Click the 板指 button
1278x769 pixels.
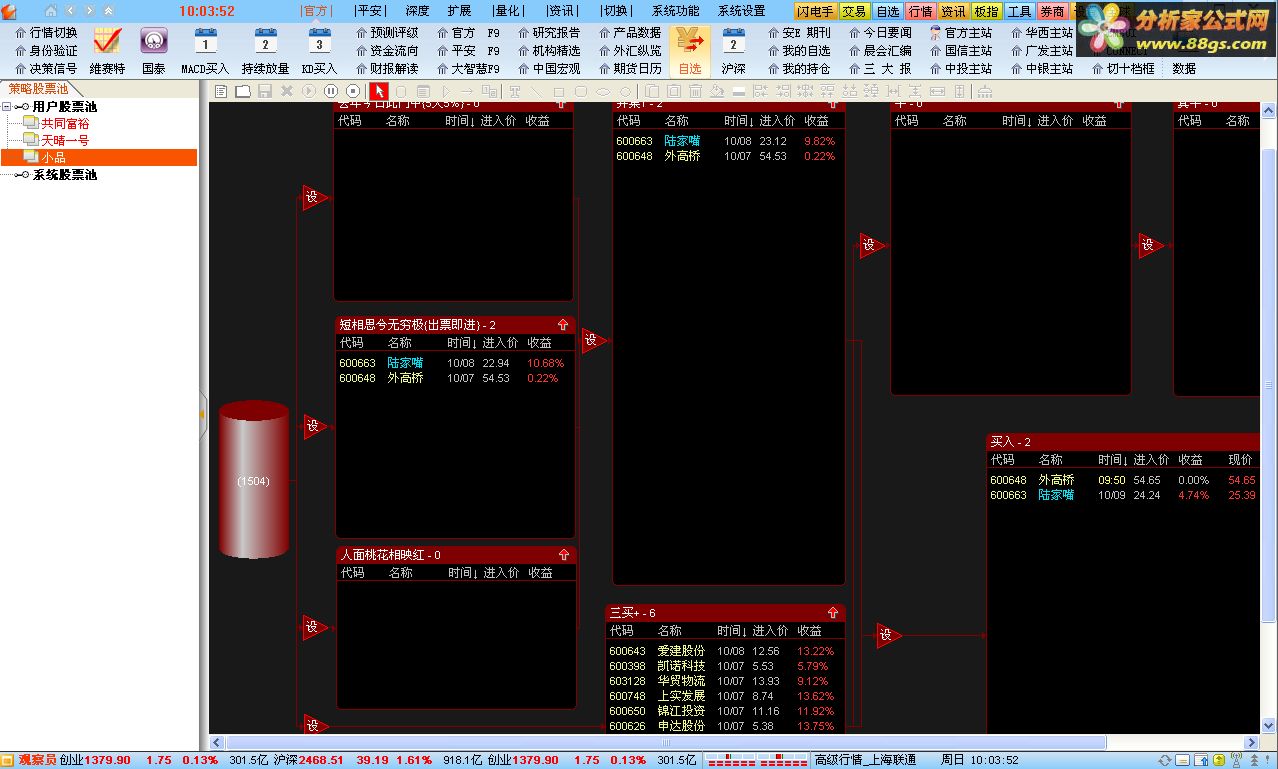pyautogui.click(x=986, y=12)
